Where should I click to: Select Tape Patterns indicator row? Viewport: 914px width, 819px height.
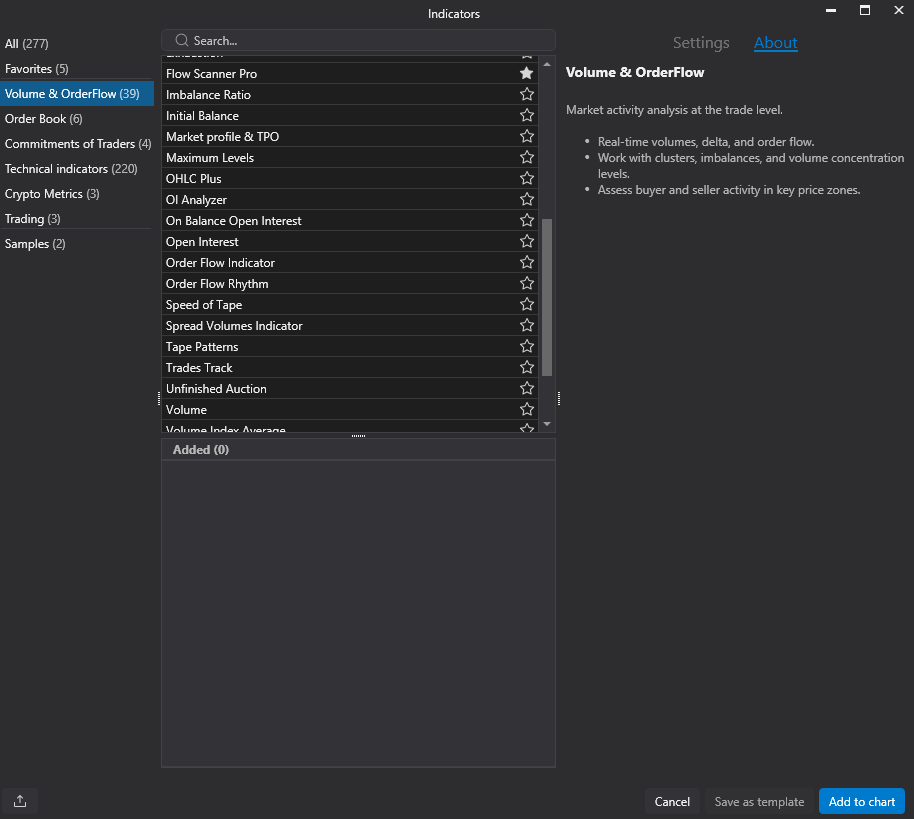[350, 346]
